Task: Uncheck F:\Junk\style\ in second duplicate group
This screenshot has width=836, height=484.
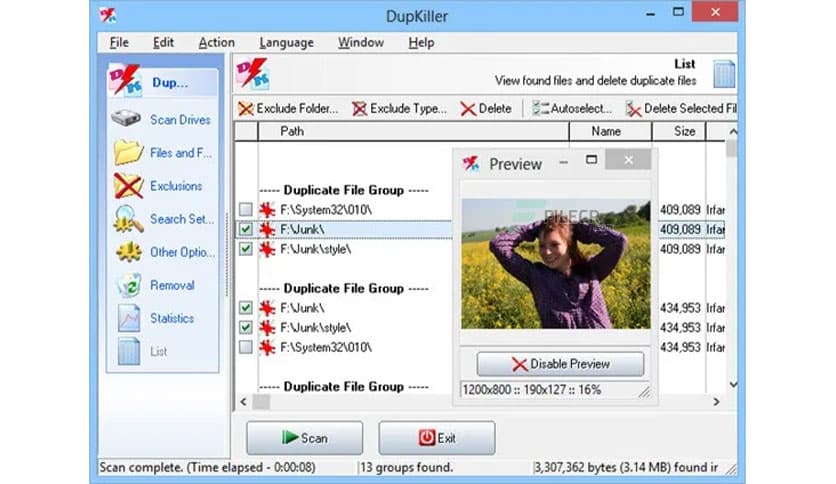Action: (x=246, y=327)
